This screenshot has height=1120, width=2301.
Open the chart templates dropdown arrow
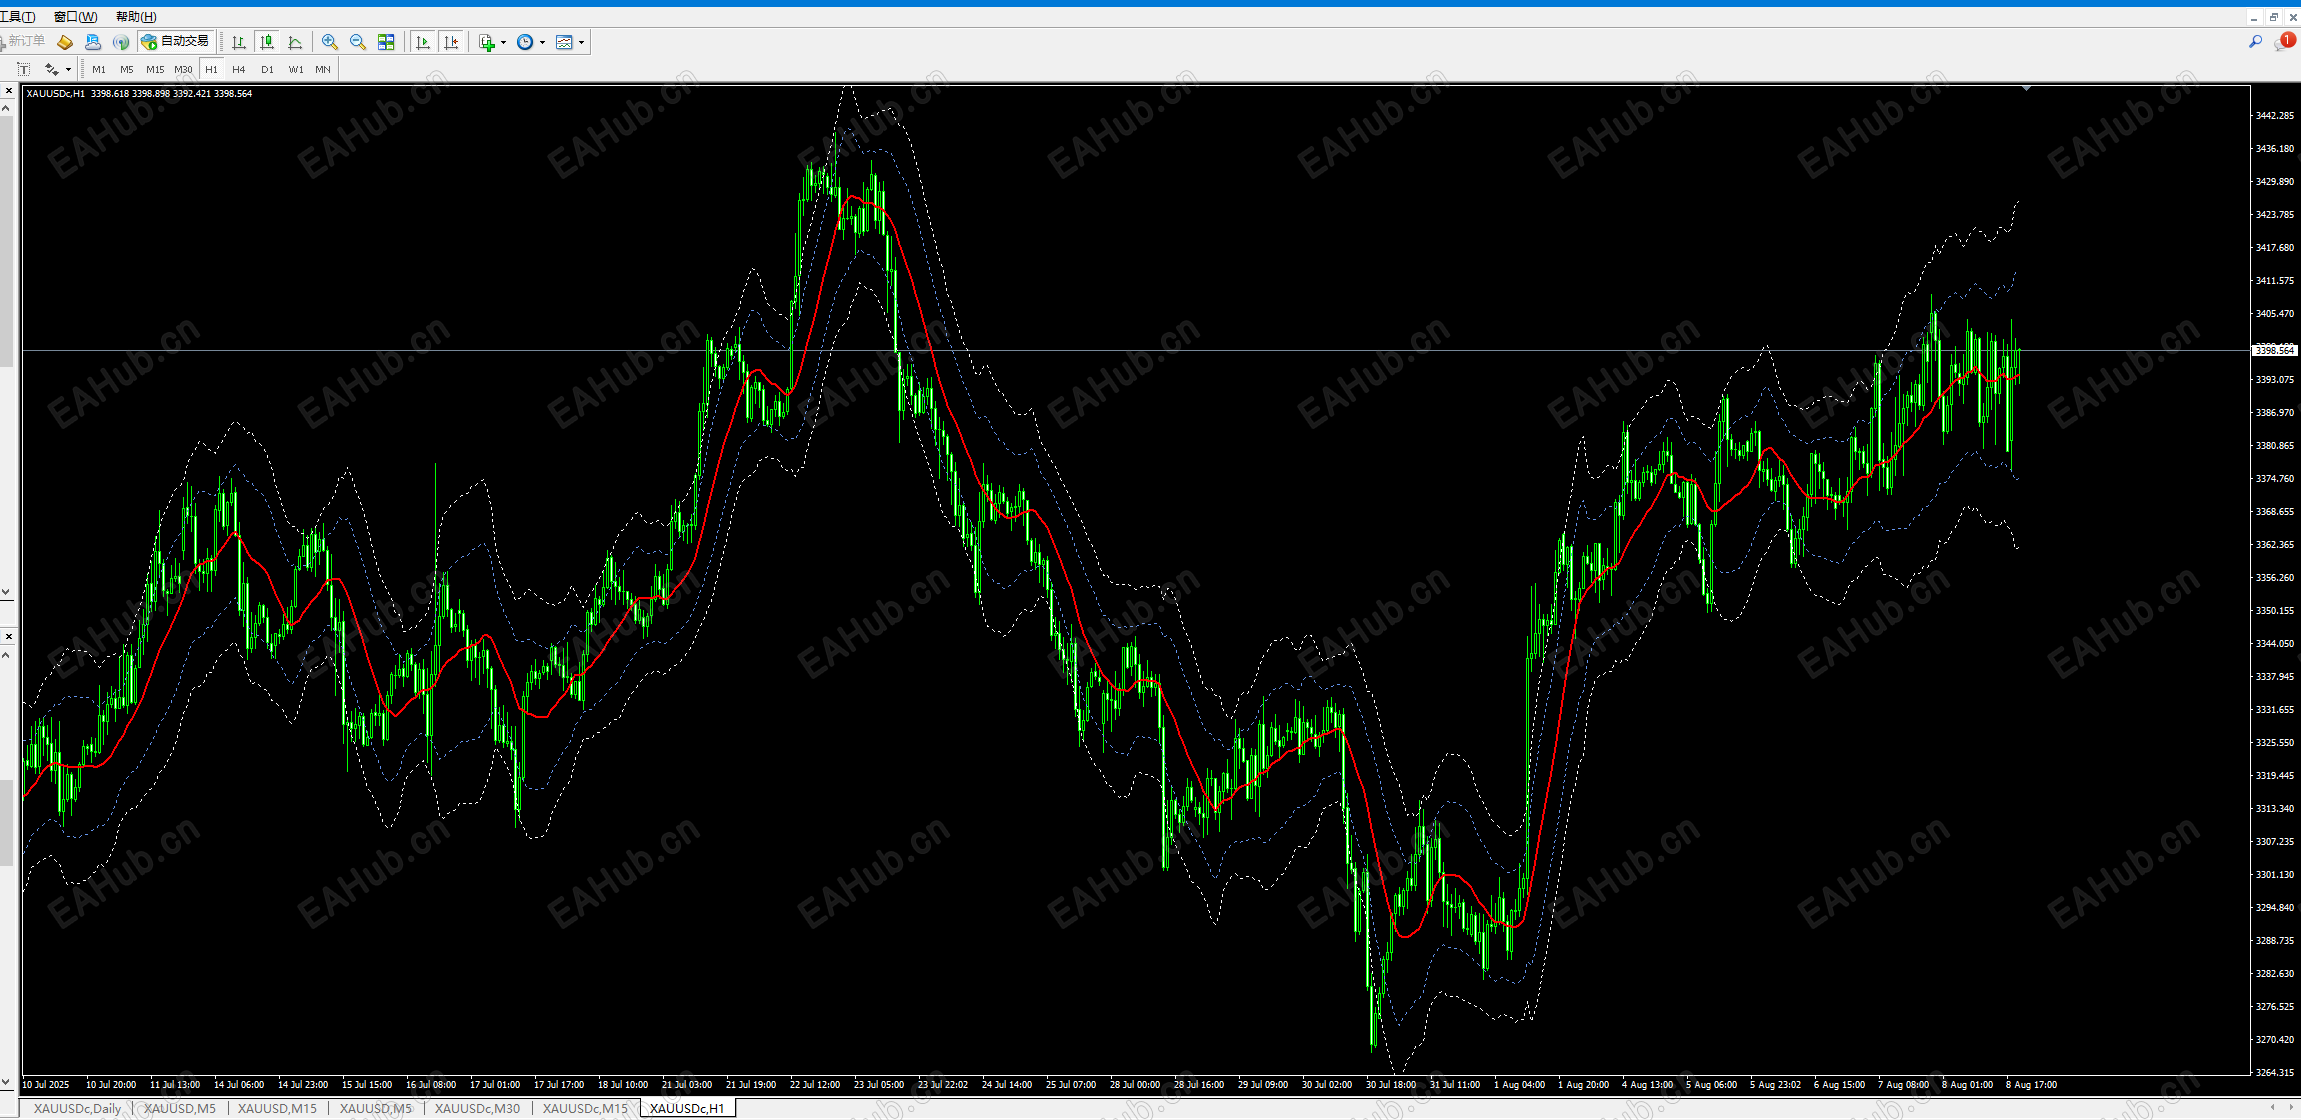click(x=581, y=42)
